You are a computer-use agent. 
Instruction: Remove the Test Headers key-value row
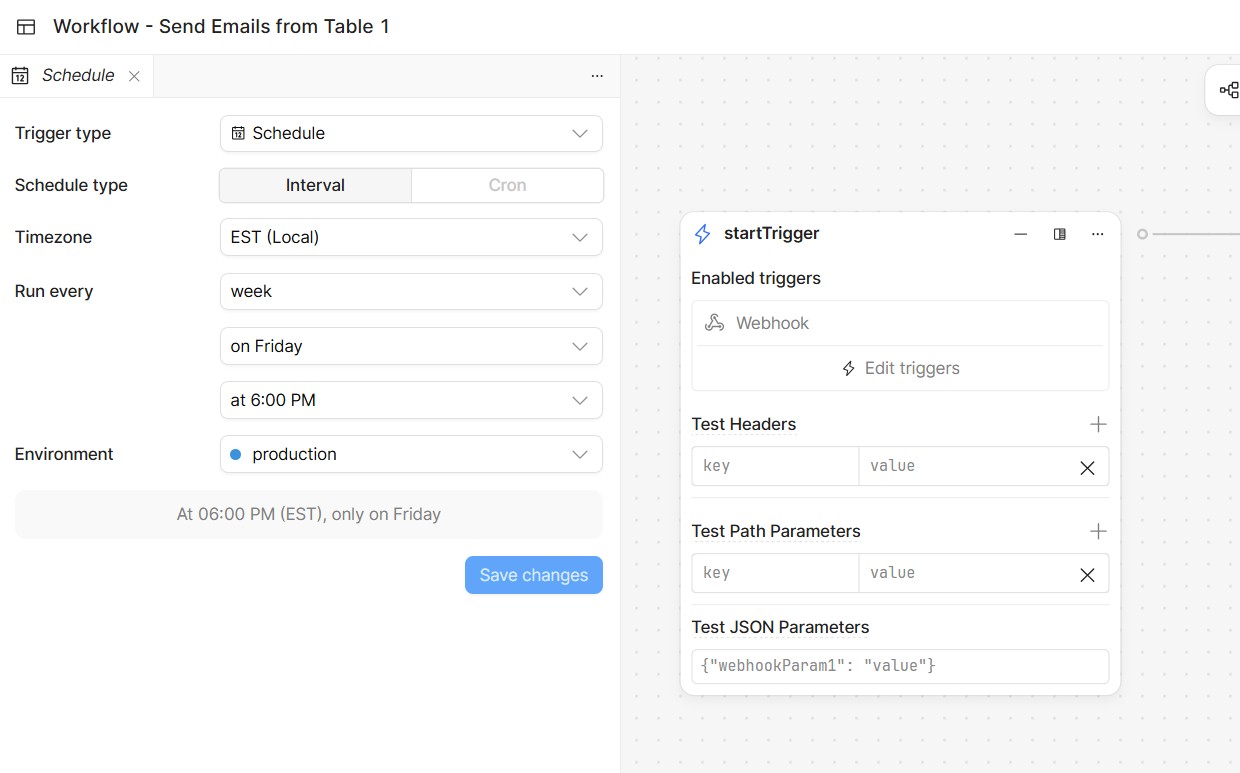1087,467
